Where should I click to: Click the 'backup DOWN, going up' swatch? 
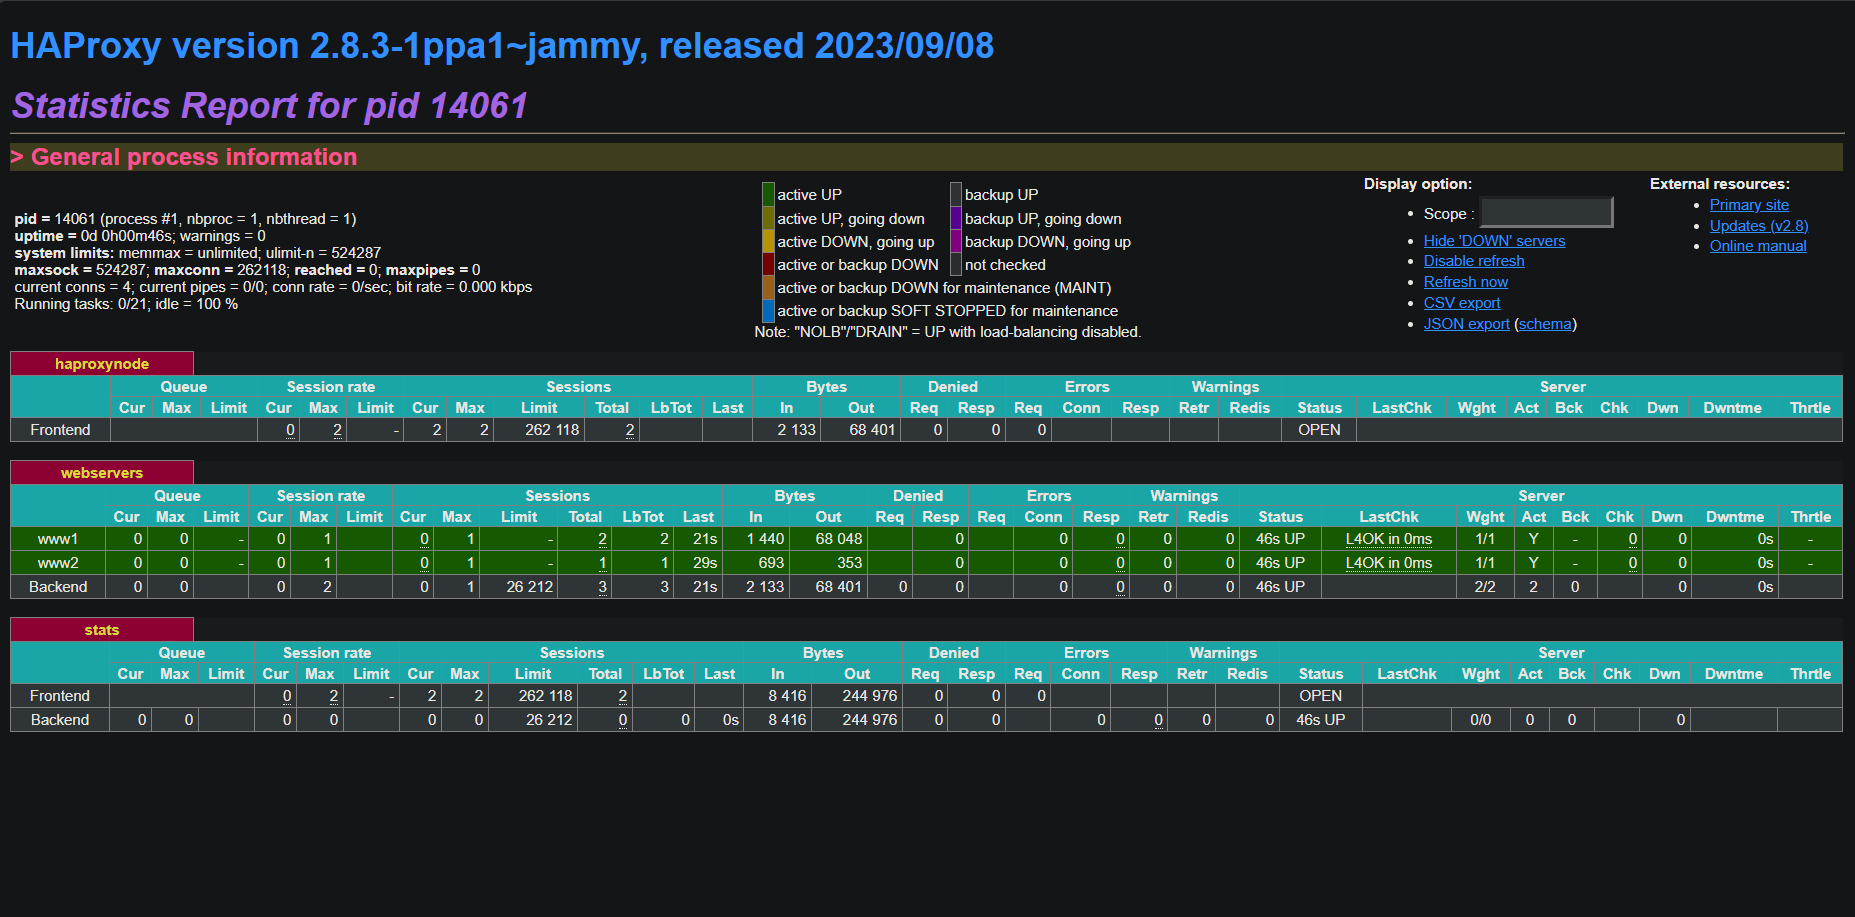point(956,241)
